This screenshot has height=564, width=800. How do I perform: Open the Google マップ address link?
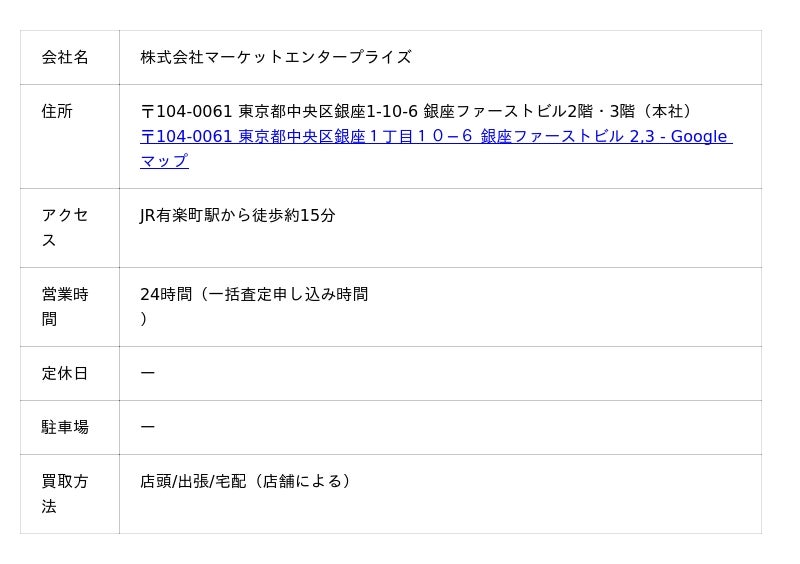pos(435,137)
